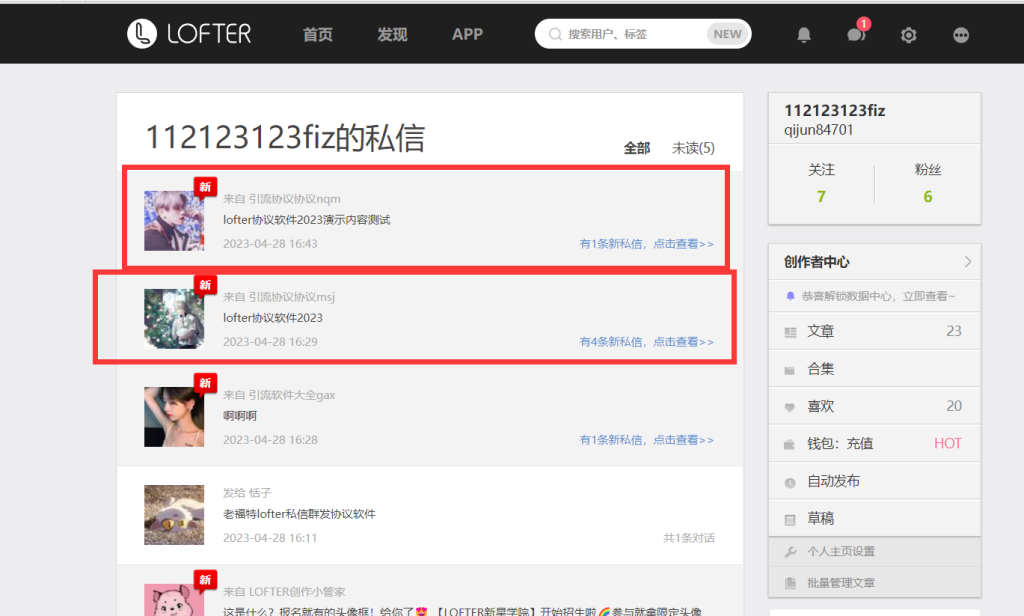This screenshot has height=616, width=1024.
Task: Click the 自动发布 clock icon
Action: click(791, 482)
